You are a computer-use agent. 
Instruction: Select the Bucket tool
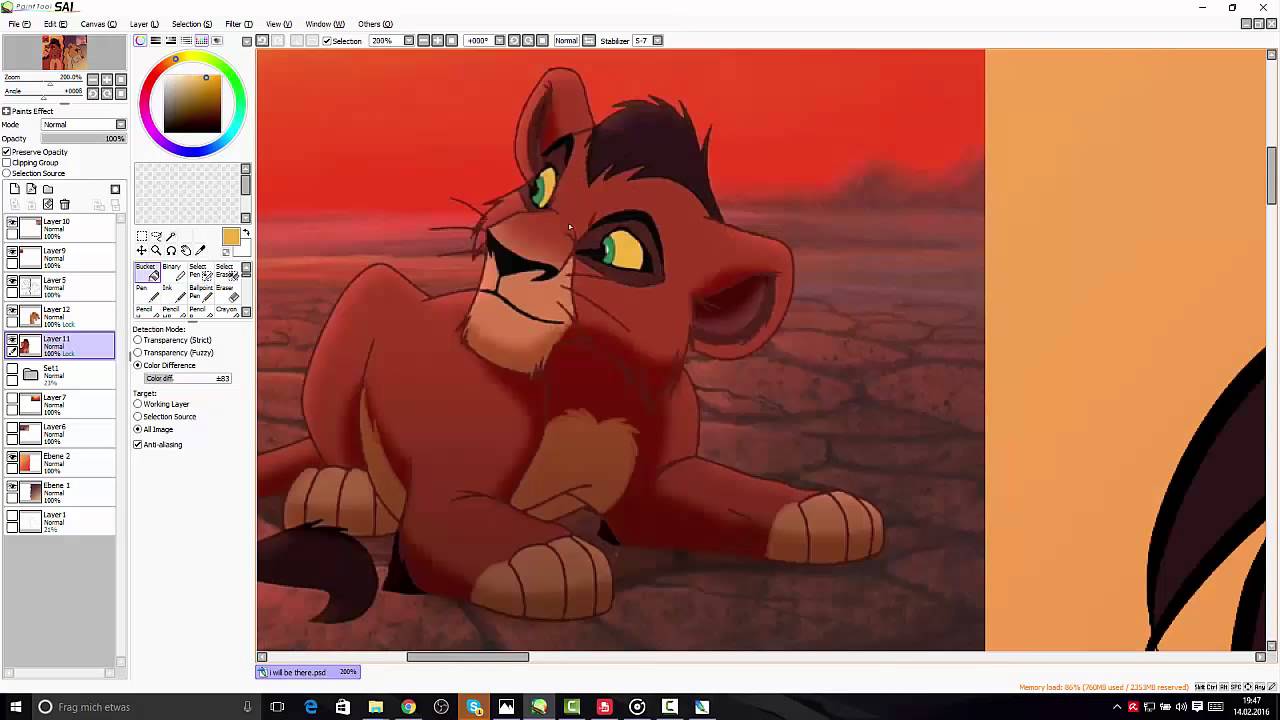(x=146, y=272)
